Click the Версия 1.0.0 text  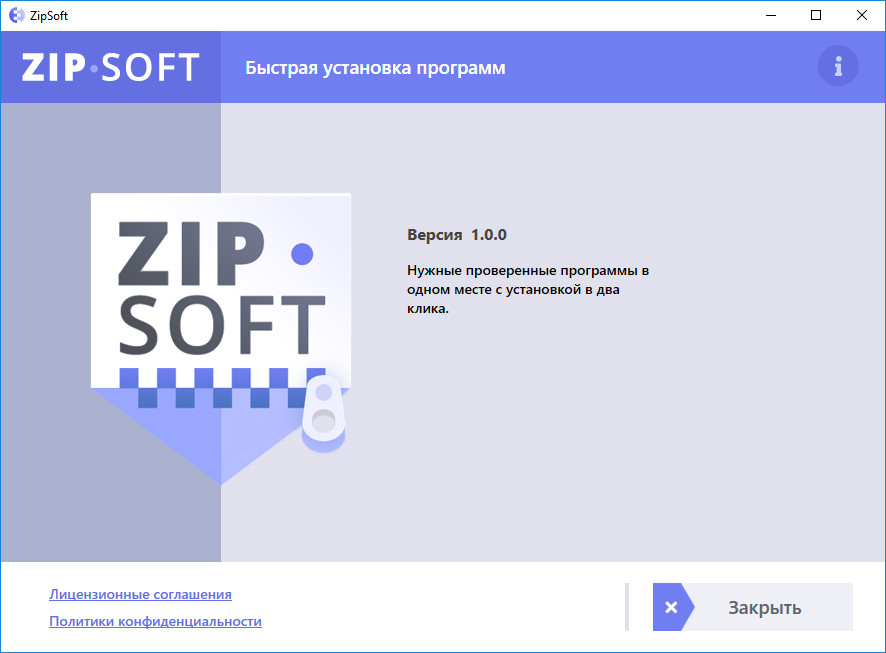[457, 235]
